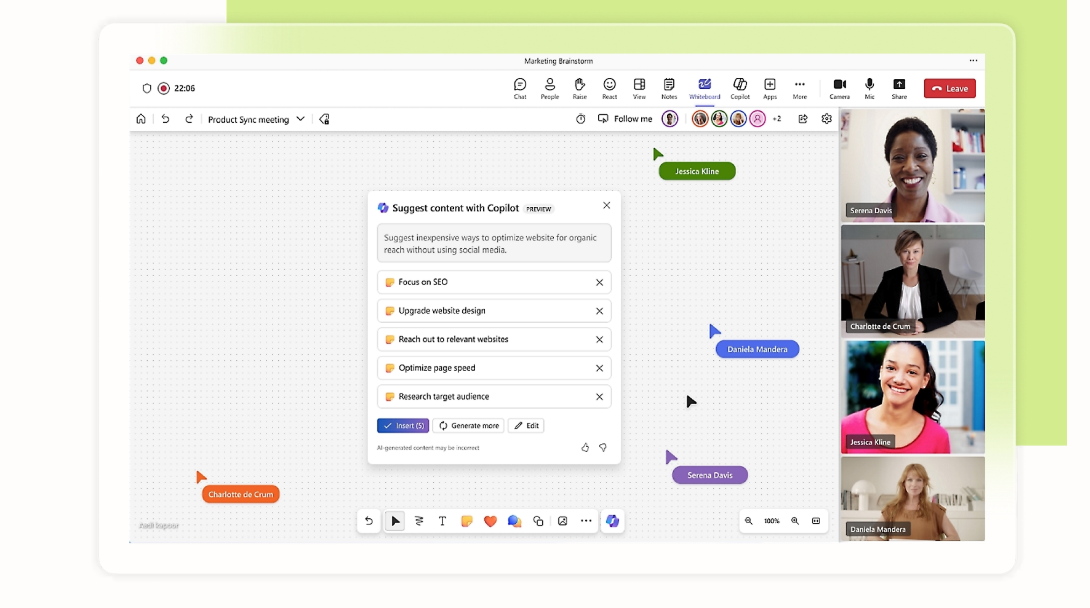The image size is (1090, 608).
Task: Open the React emoji menu
Action: (609, 88)
